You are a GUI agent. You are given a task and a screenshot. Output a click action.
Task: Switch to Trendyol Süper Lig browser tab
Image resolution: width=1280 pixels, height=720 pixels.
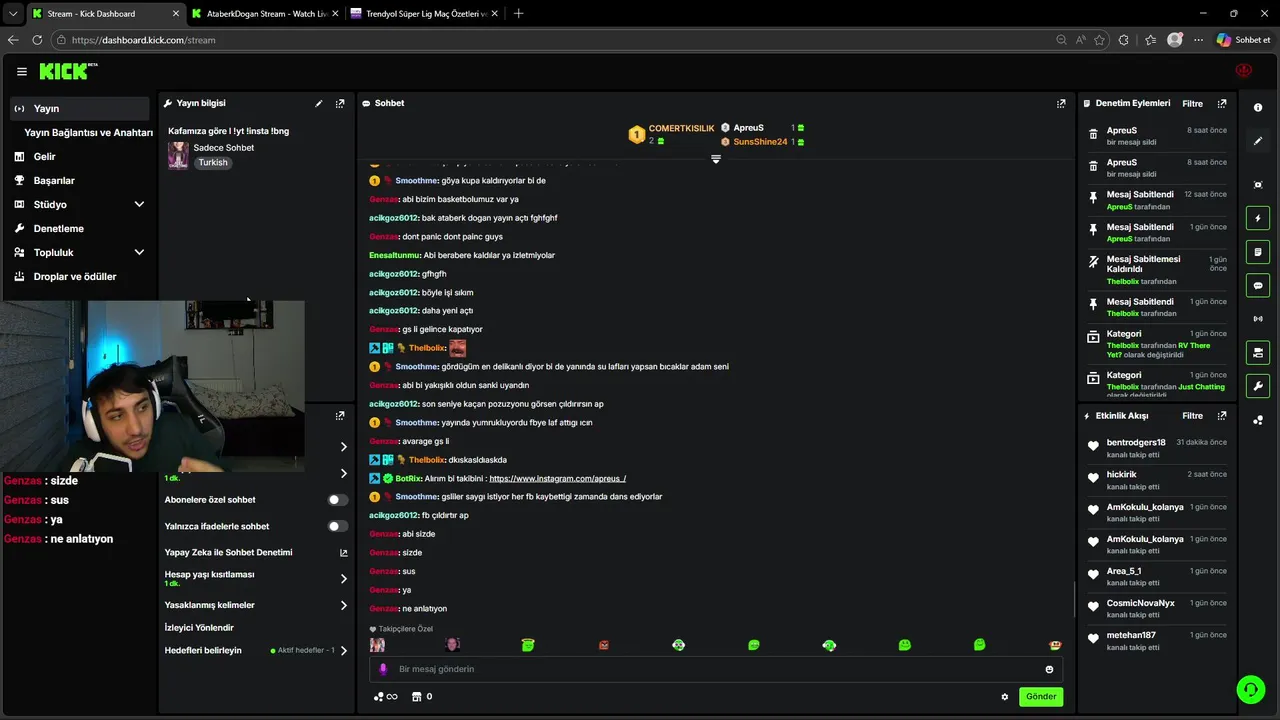pyautogui.click(x=426, y=14)
